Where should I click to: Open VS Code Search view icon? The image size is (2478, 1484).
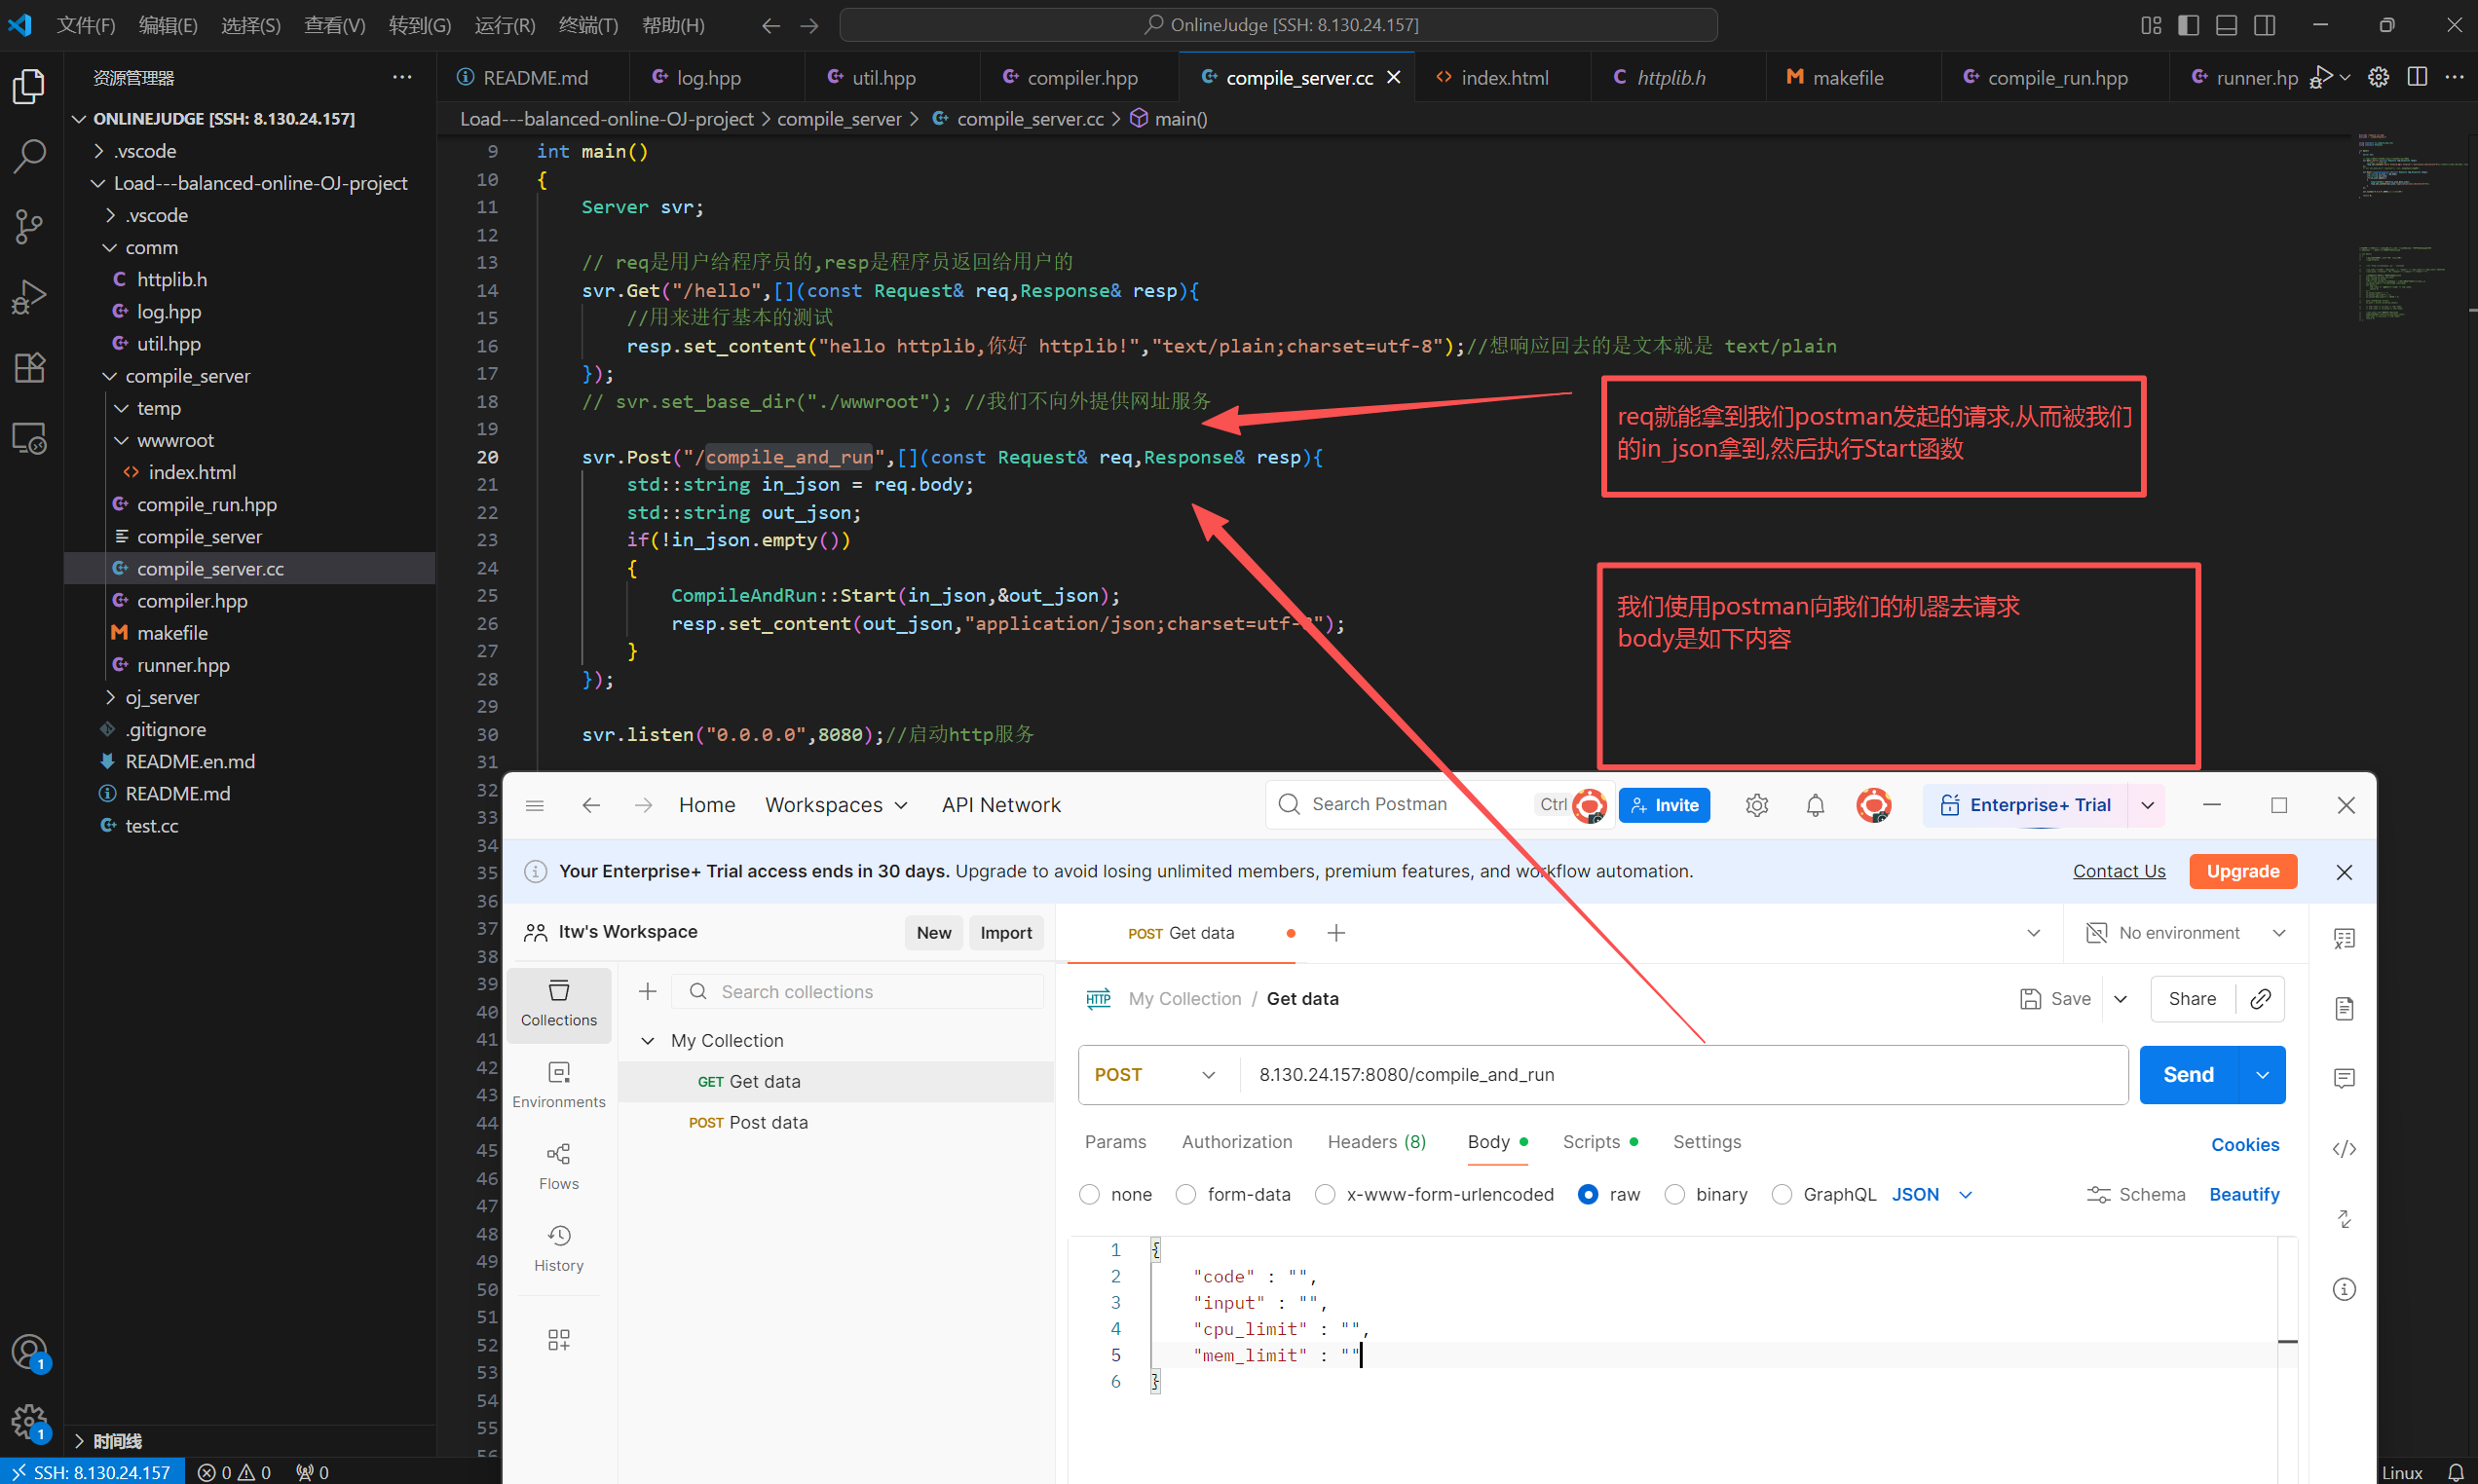tap(29, 157)
